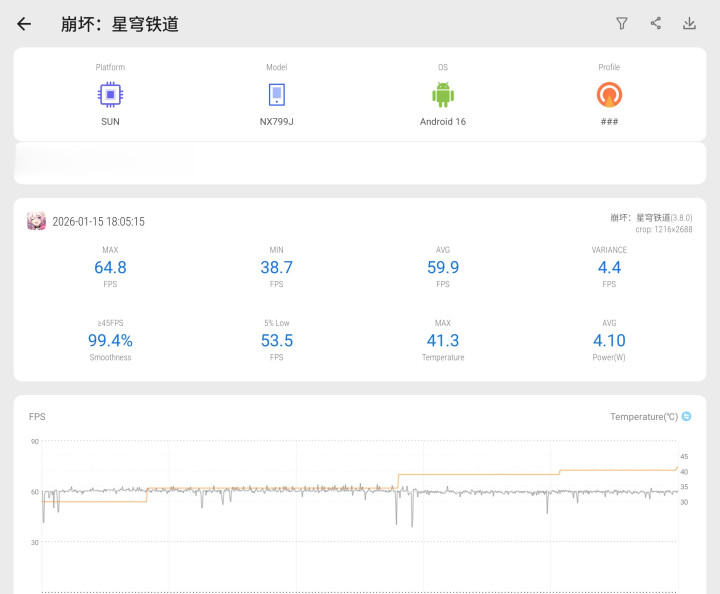The height and width of the screenshot is (594, 720).
Task: Open the orange Profile icon
Action: (x=609, y=95)
